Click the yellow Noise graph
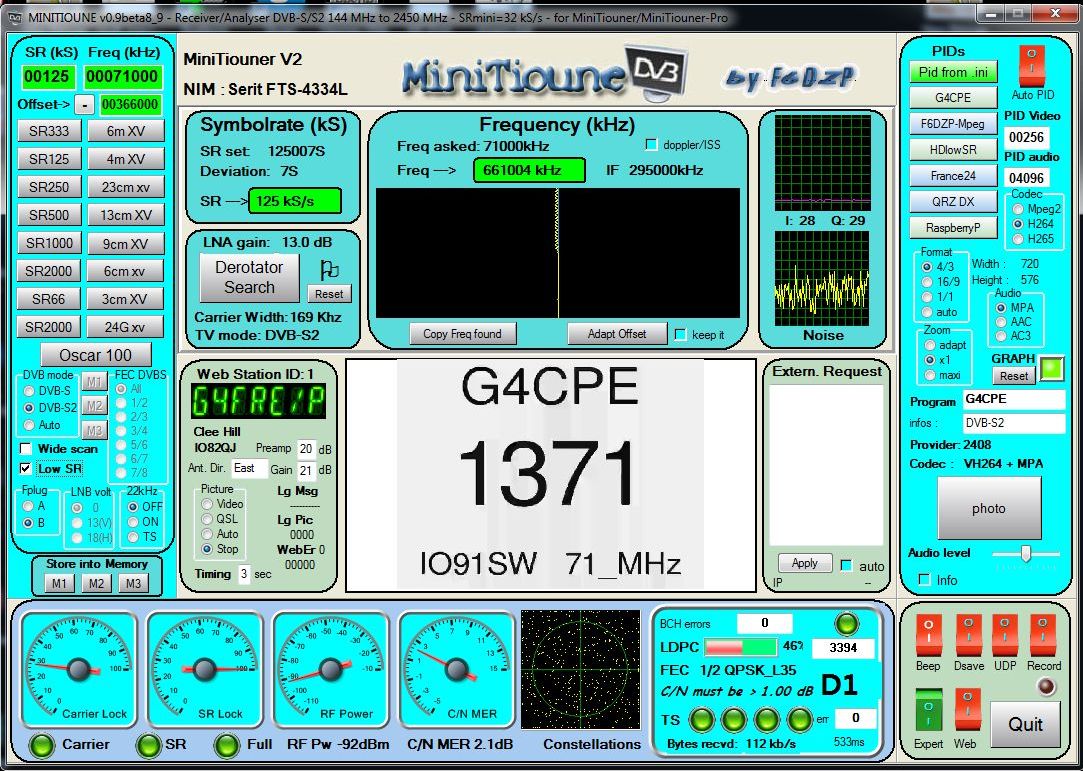The image size is (1083, 771). click(822, 278)
